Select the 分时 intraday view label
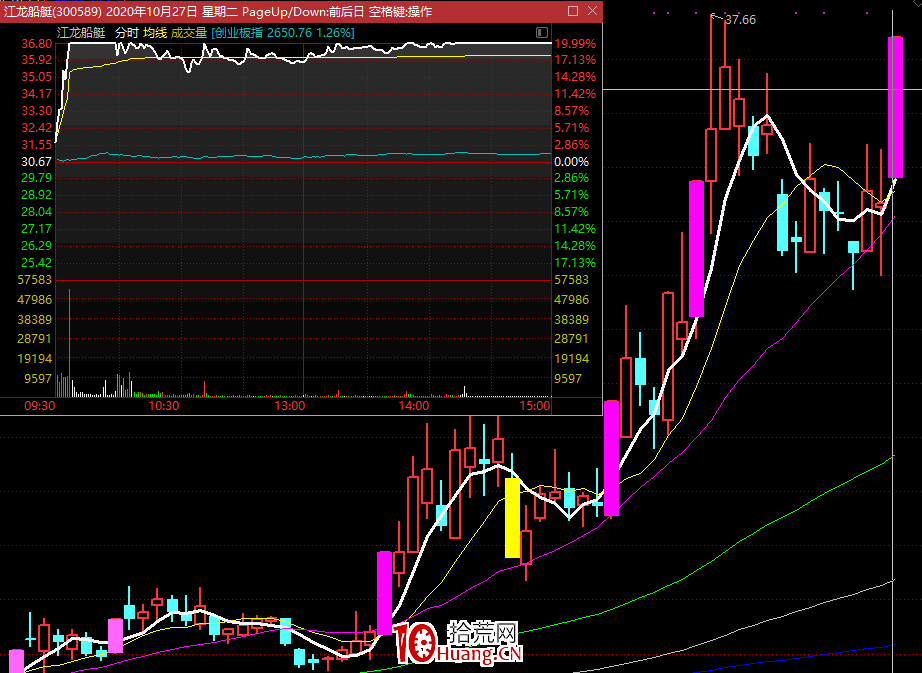This screenshot has width=922, height=673. pos(126,33)
